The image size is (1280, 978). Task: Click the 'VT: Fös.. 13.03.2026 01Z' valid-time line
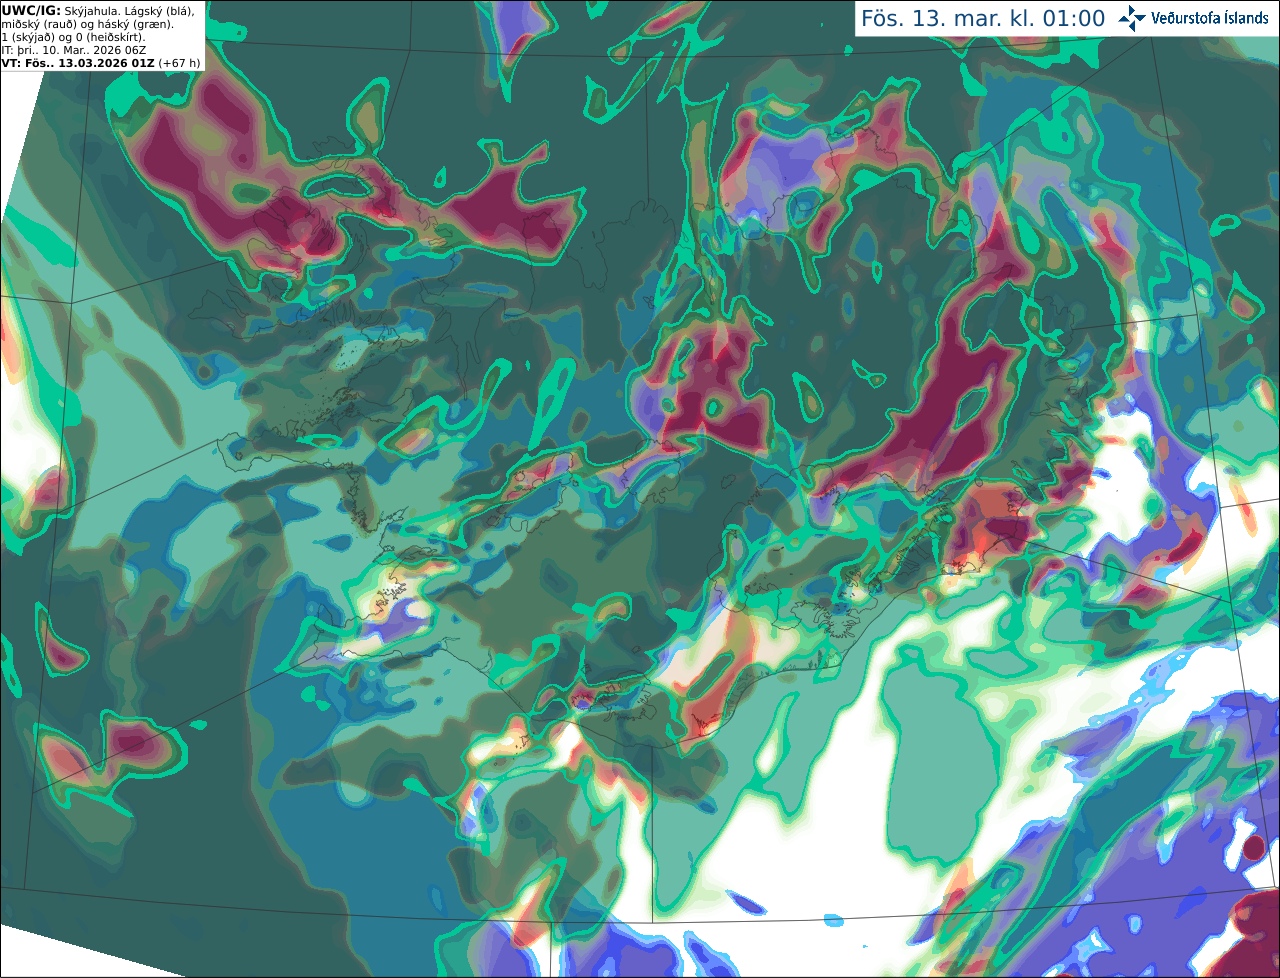coord(77,63)
